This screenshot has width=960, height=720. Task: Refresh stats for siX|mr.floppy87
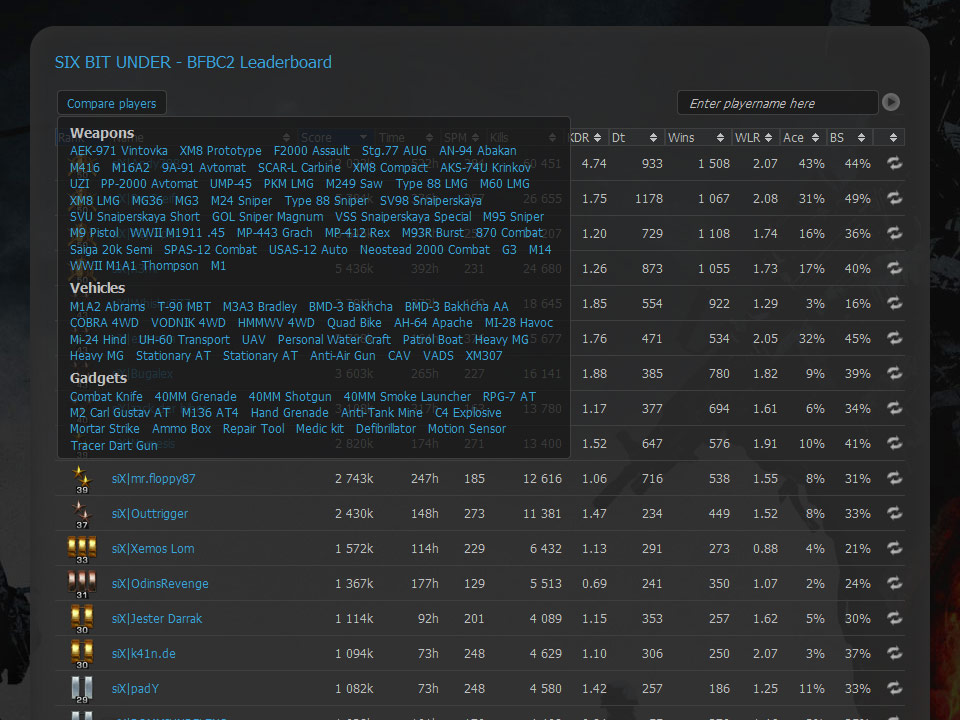tap(894, 478)
